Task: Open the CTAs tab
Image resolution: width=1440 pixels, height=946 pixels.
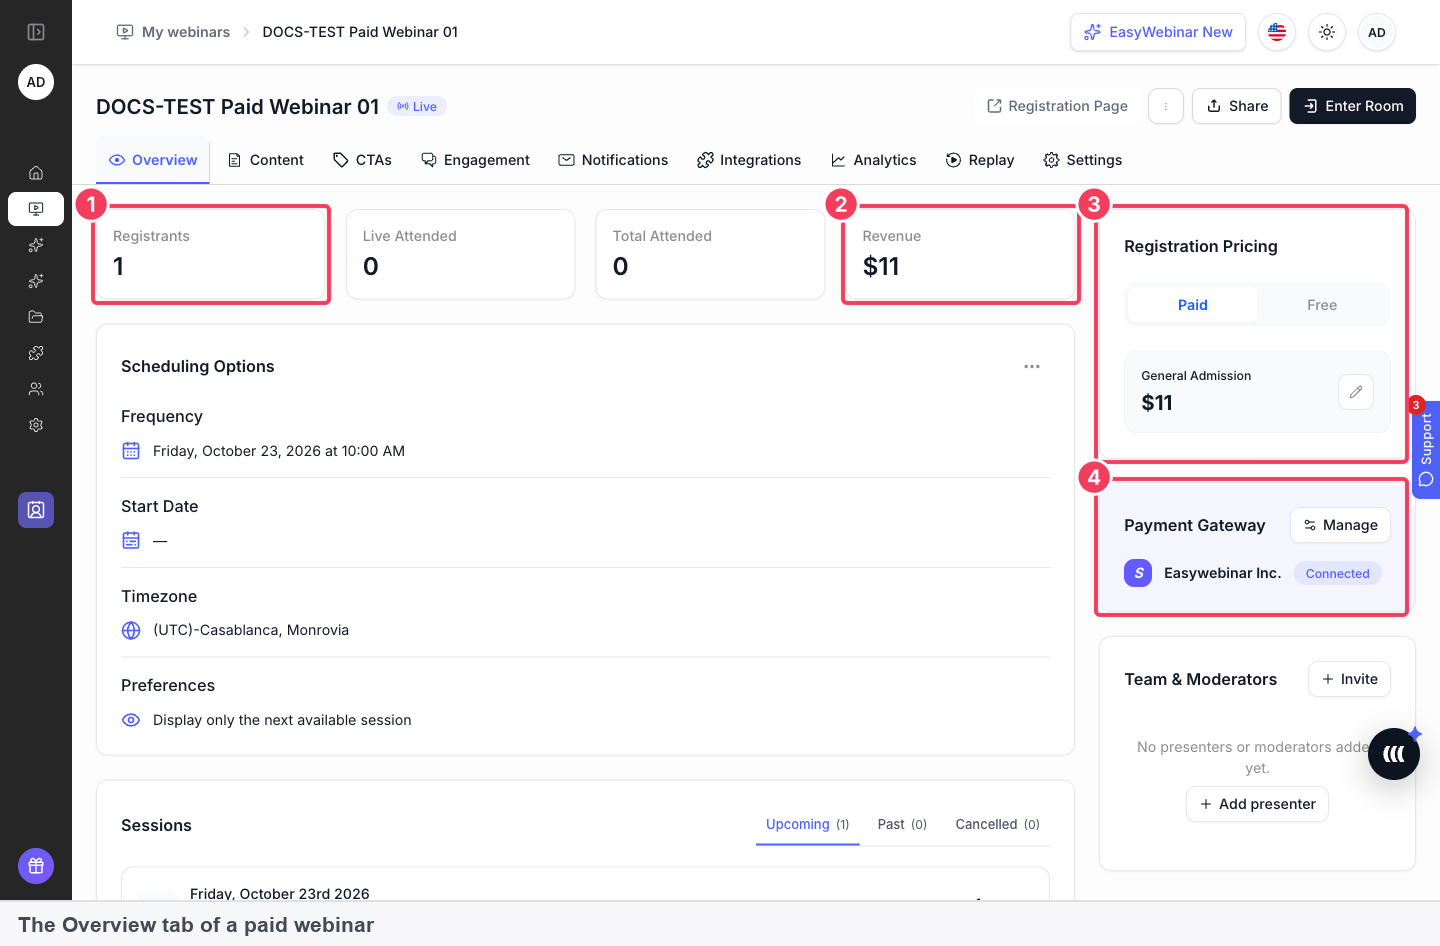Action: click(x=362, y=160)
